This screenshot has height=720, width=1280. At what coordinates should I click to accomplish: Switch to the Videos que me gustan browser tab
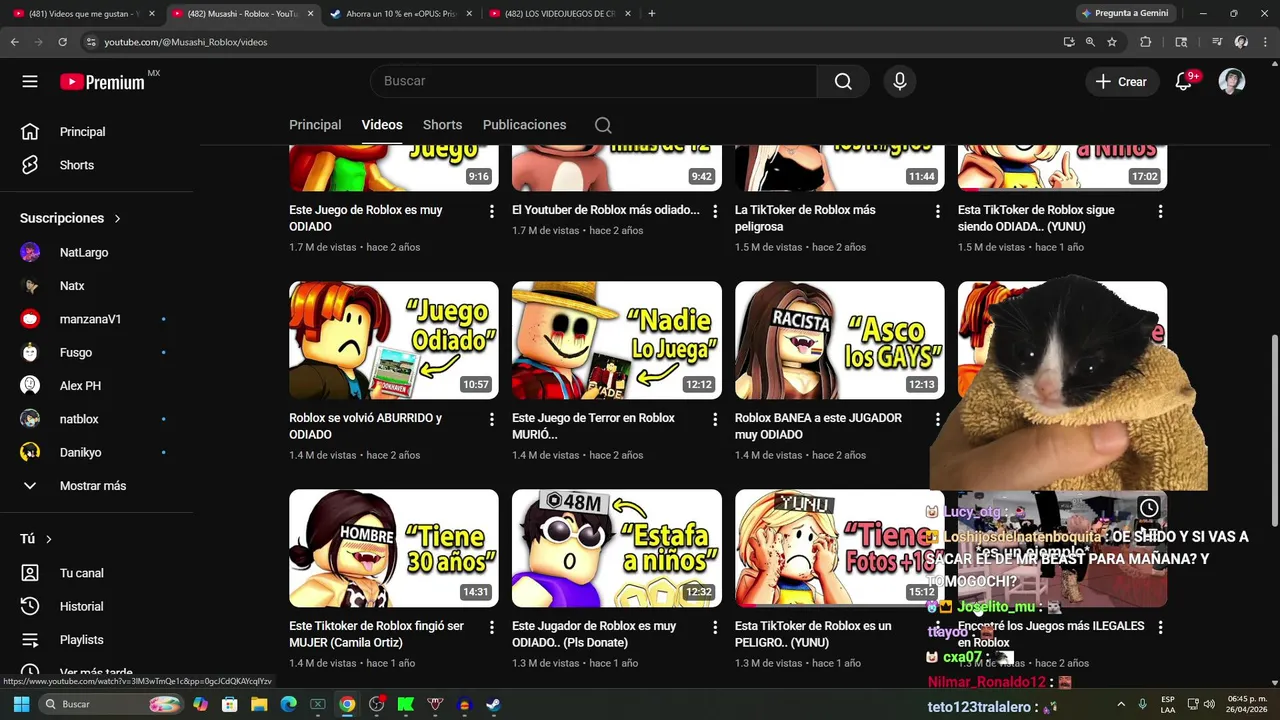(82, 13)
